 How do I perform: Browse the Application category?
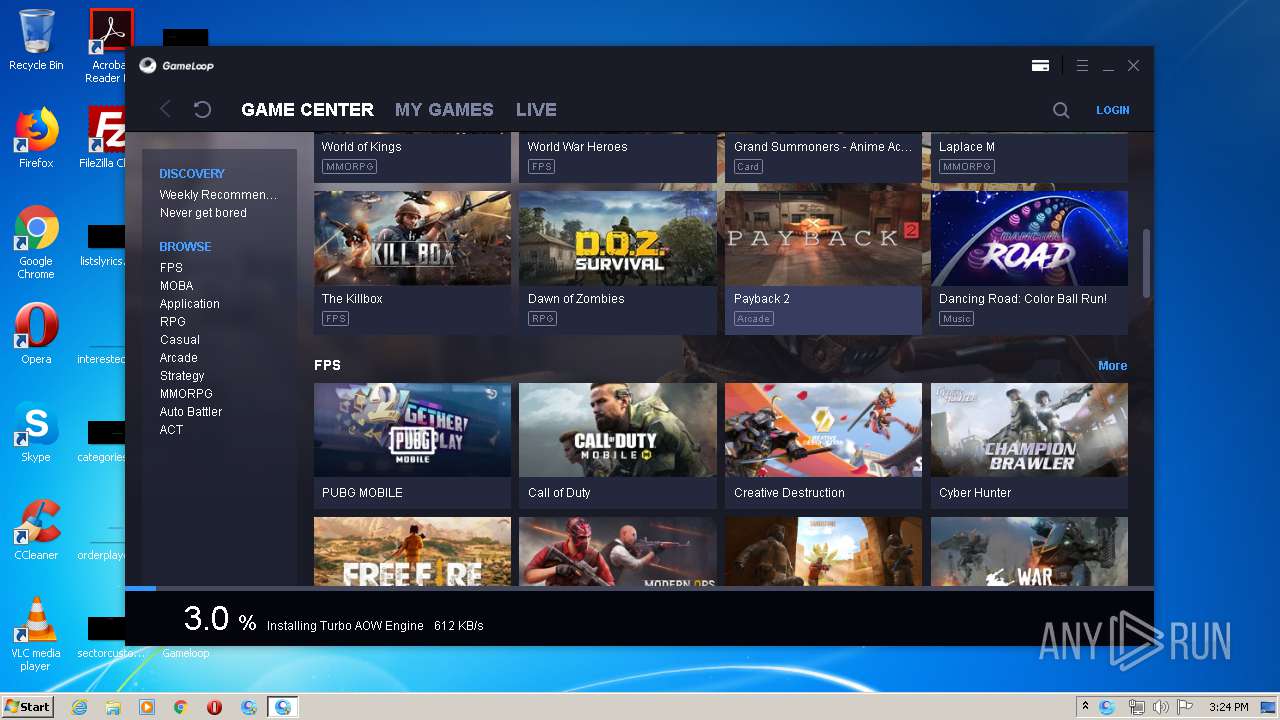(x=189, y=304)
